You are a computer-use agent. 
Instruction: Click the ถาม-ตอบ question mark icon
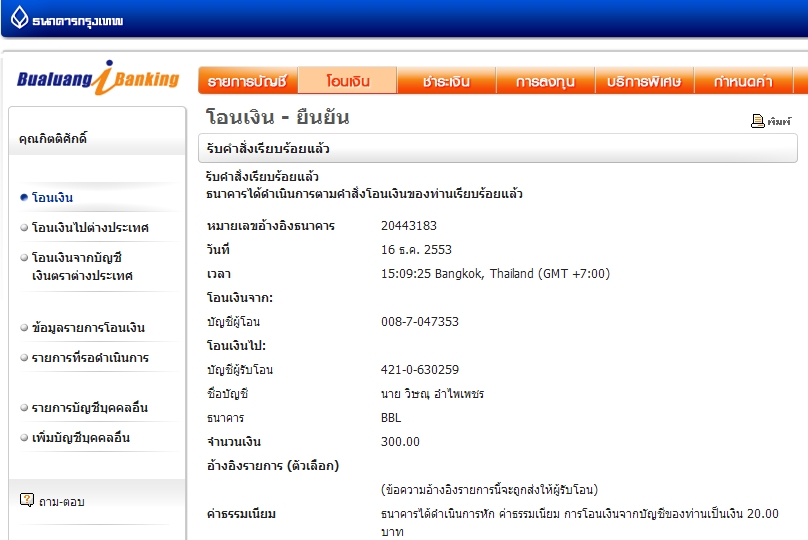point(27,500)
